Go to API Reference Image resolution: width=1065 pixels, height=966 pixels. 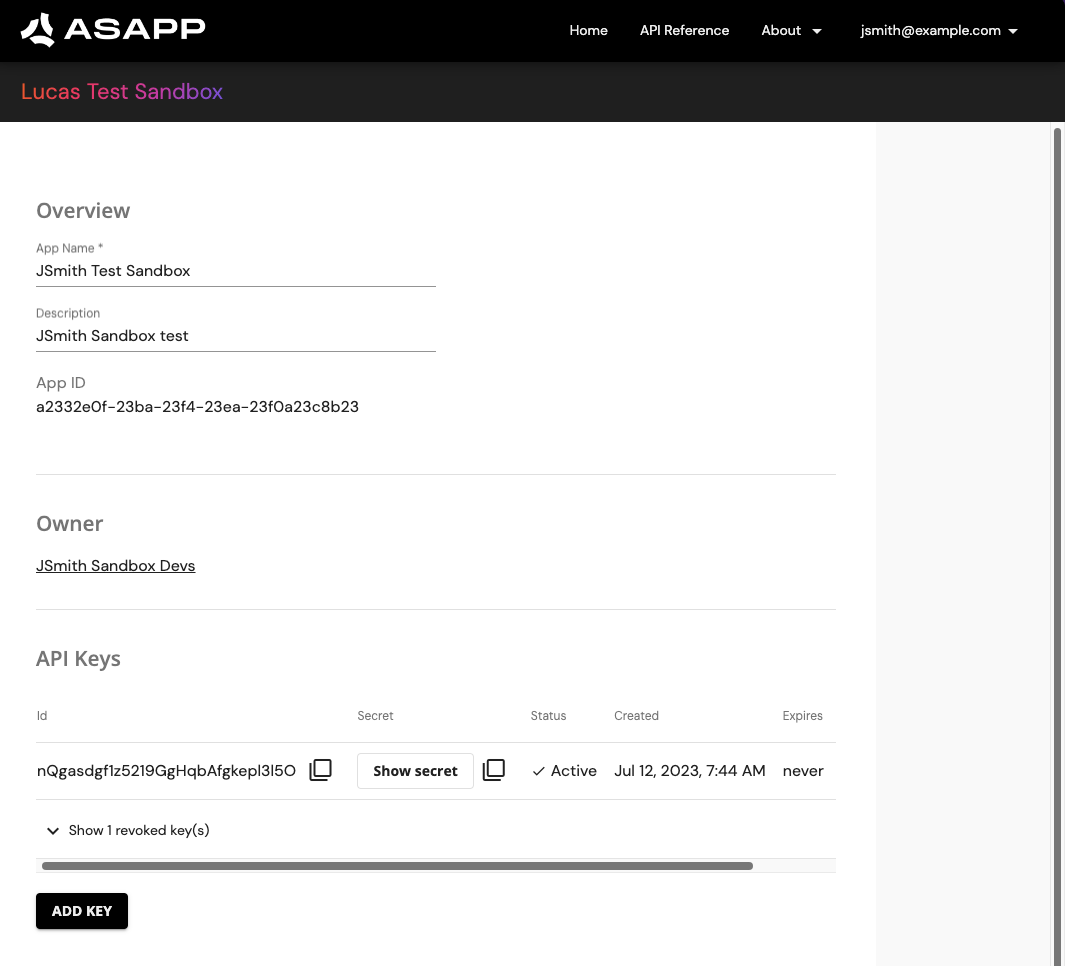(684, 31)
